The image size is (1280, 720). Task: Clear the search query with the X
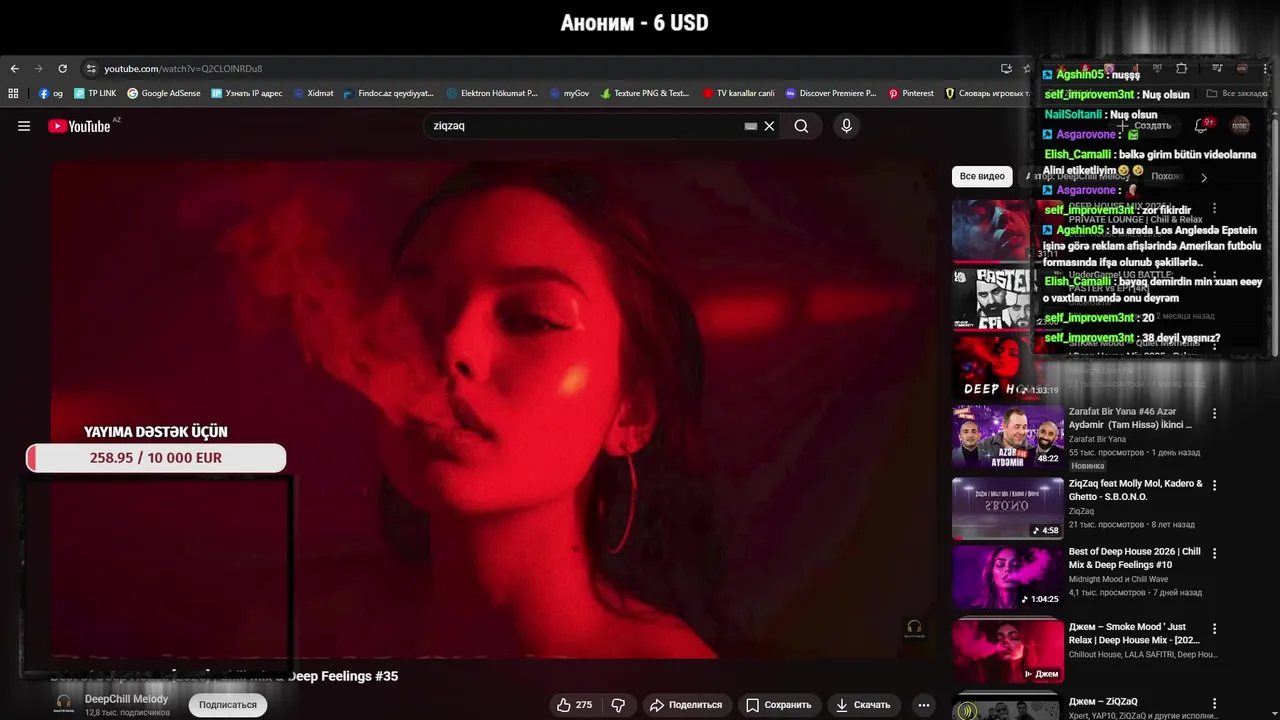tap(769, 126)
